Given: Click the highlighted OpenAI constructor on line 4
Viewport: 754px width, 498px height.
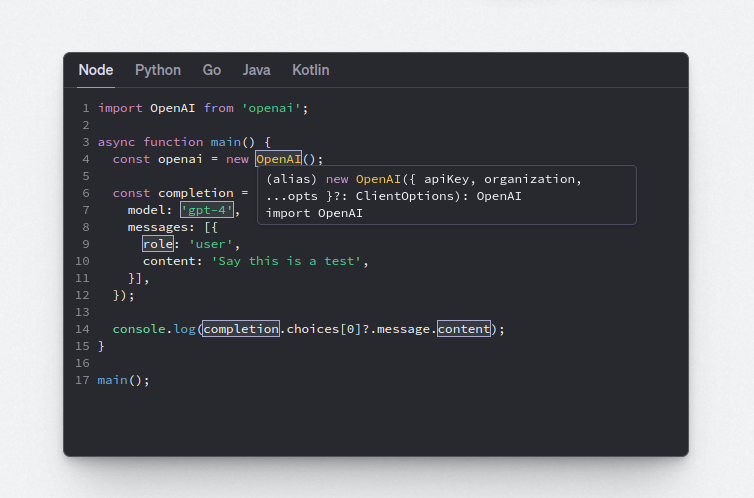Looking at the screenshot, I should pyautogui.click(x=278, y=159).
